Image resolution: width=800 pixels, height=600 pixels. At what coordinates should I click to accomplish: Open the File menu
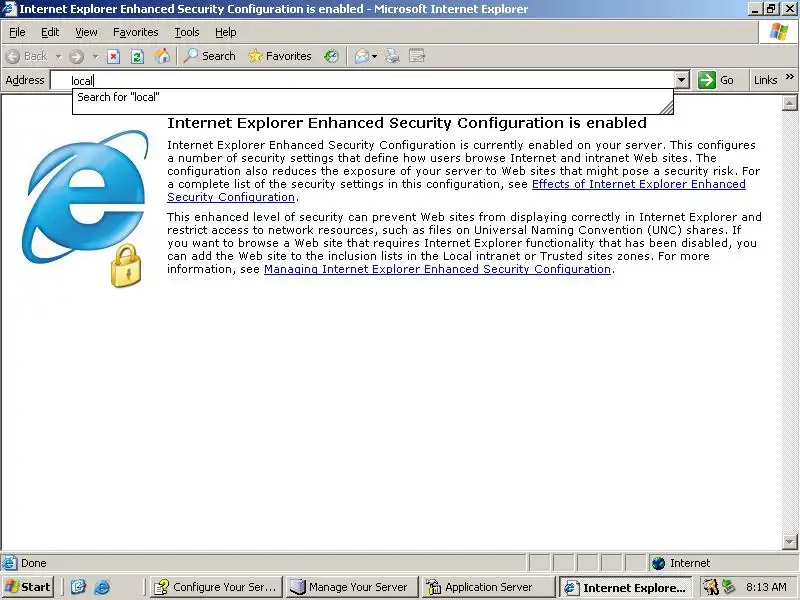[x=17, y=32]
